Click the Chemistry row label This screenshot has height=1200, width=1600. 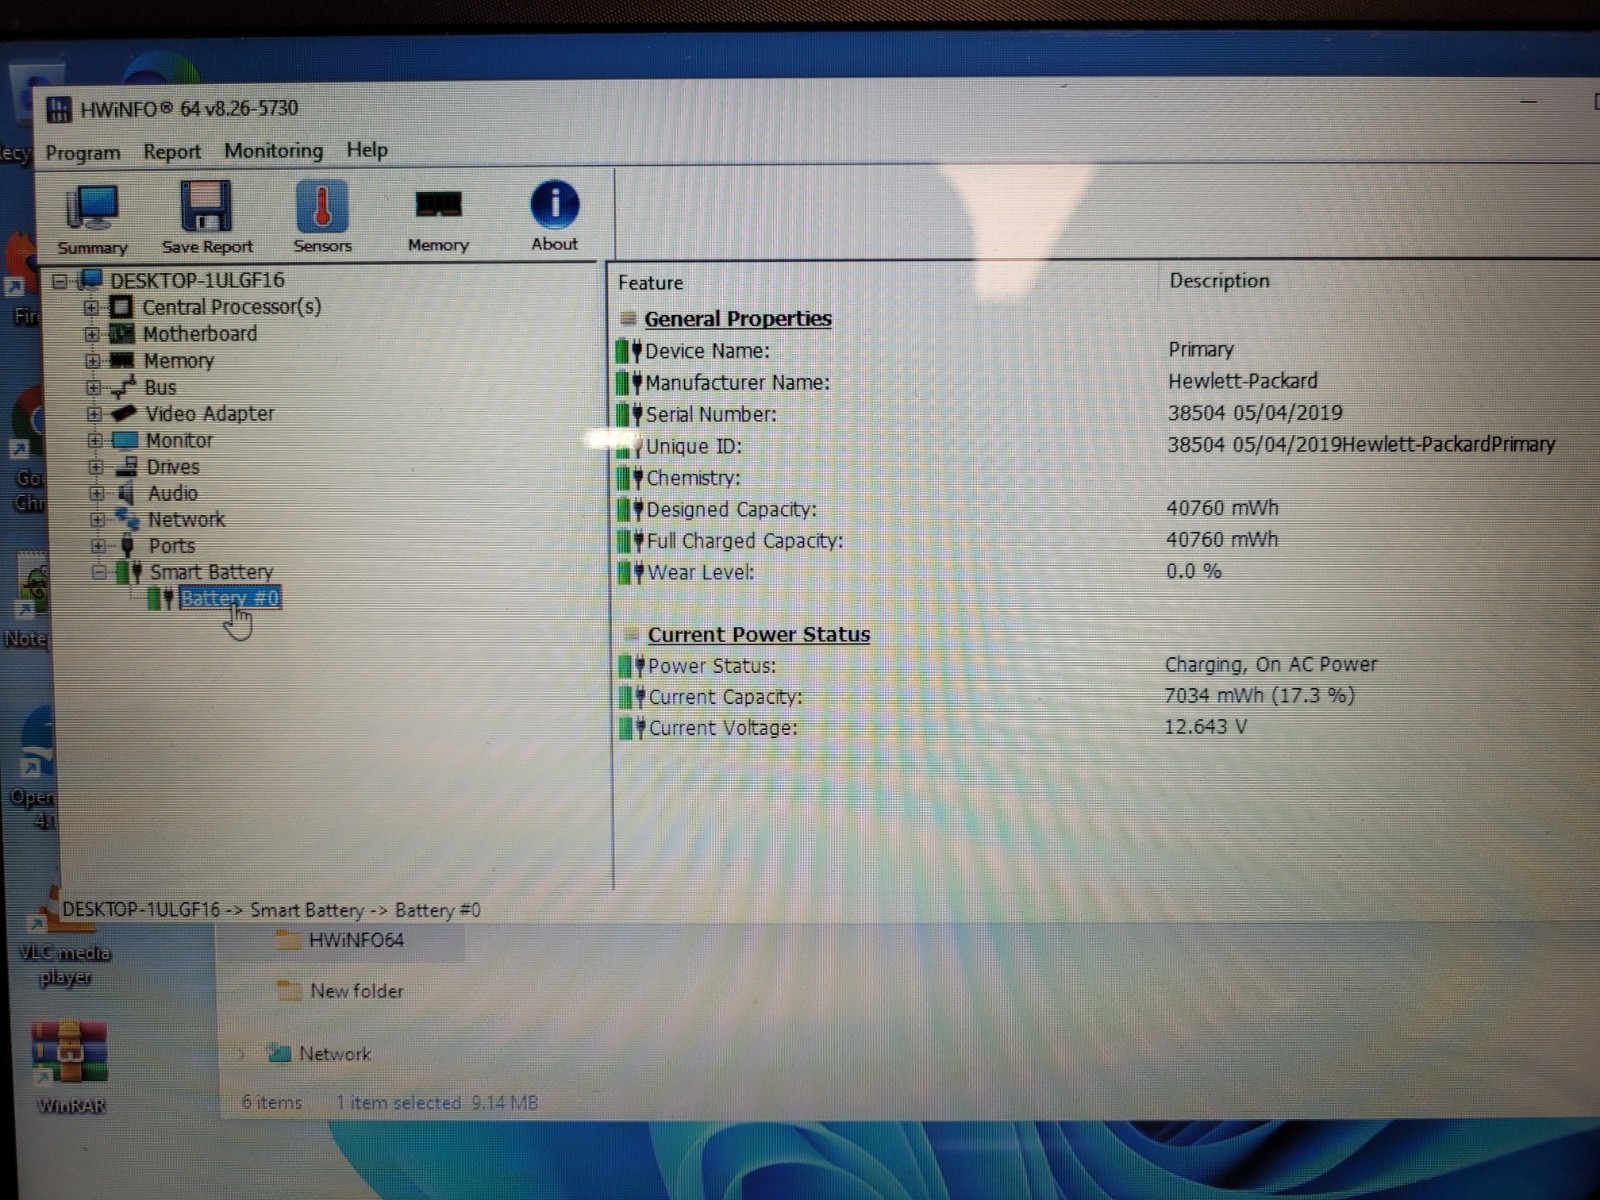[x=694, y=478]
